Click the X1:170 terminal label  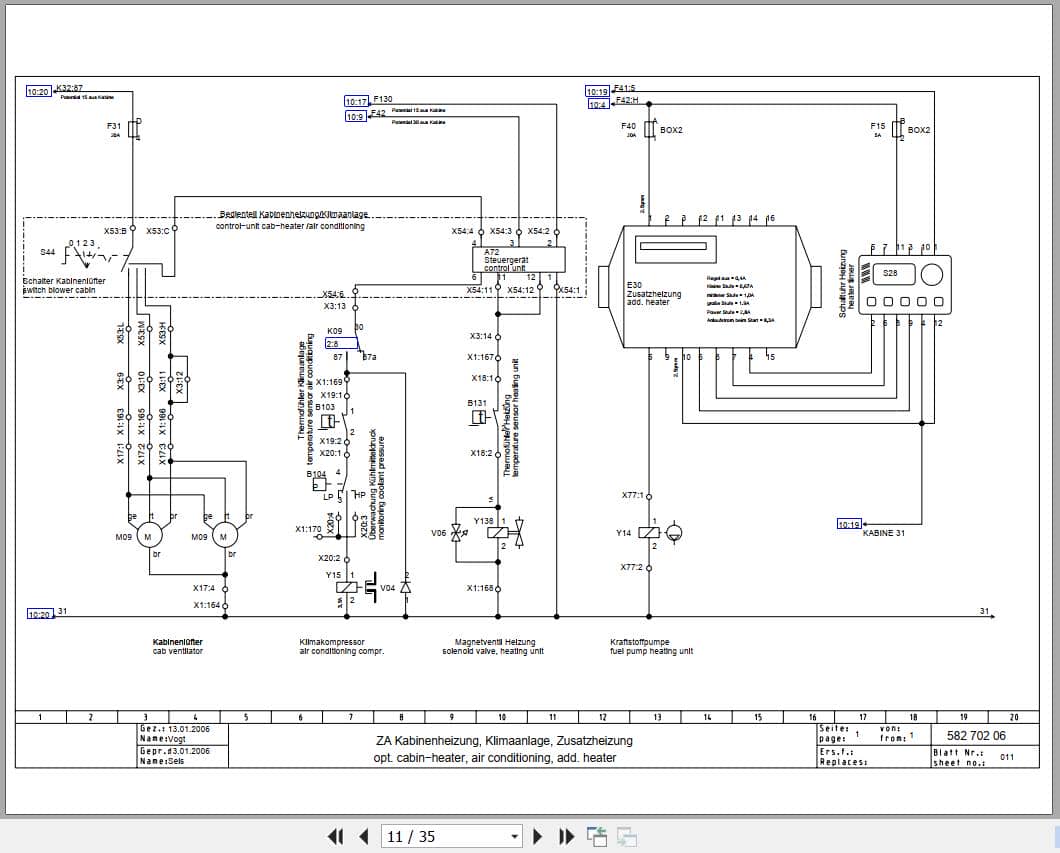[308, 529]
